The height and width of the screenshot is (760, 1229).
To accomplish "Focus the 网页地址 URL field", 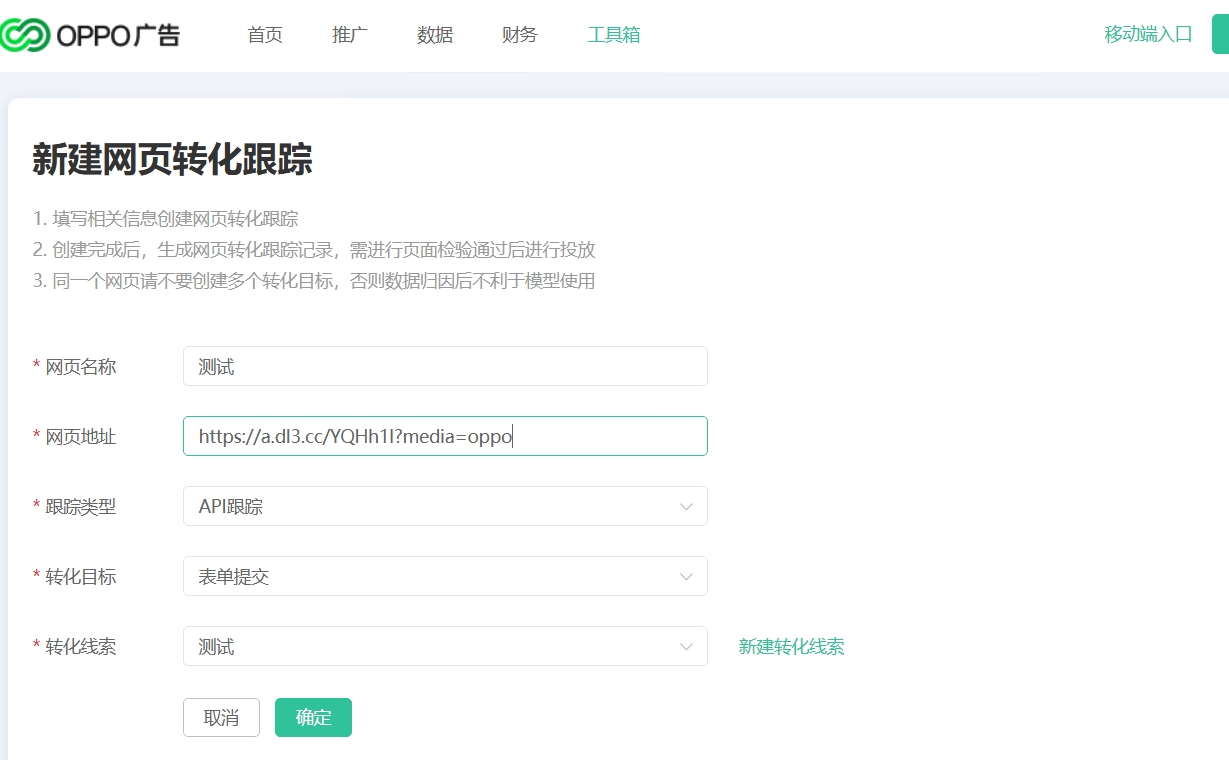I will [445, 436].
